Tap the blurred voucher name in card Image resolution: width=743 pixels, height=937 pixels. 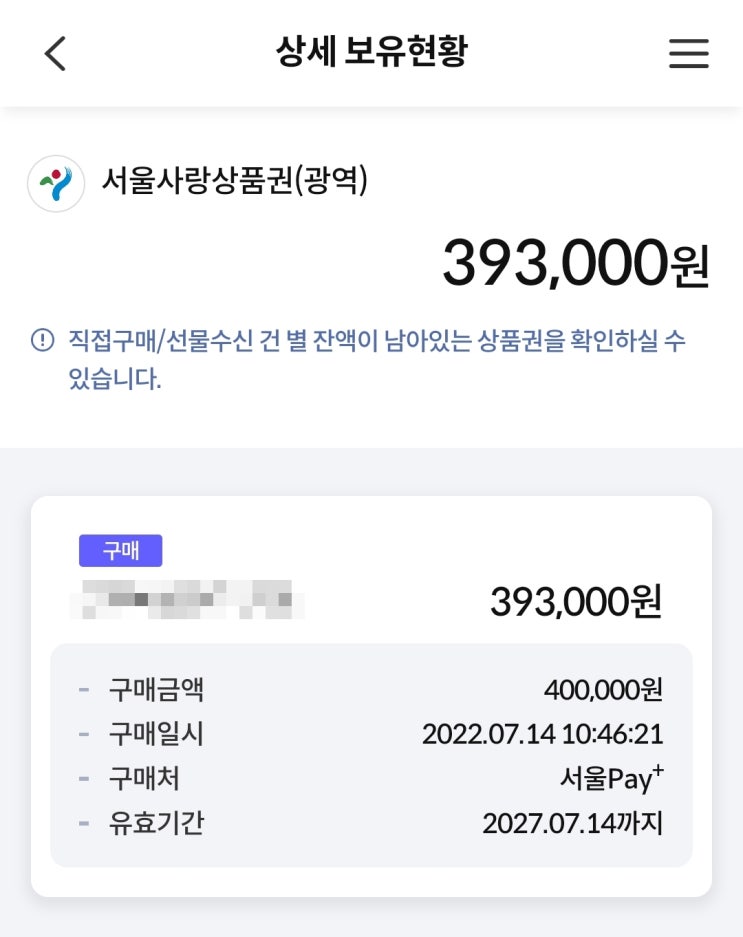pos(187,601)
